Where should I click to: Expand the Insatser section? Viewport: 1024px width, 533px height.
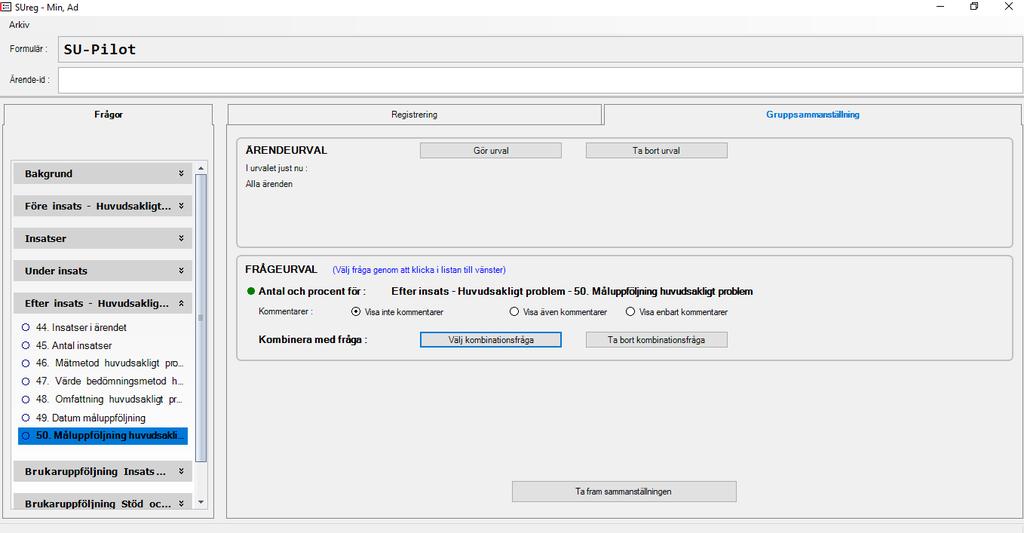[x=103, y=238]
